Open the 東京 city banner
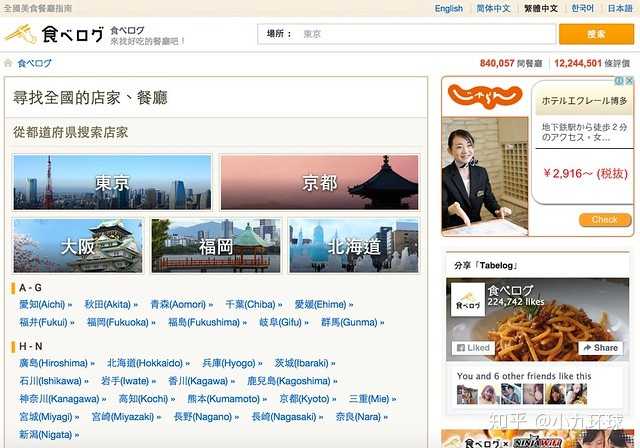Screen dimensions: 640x448 click(112, 182)
